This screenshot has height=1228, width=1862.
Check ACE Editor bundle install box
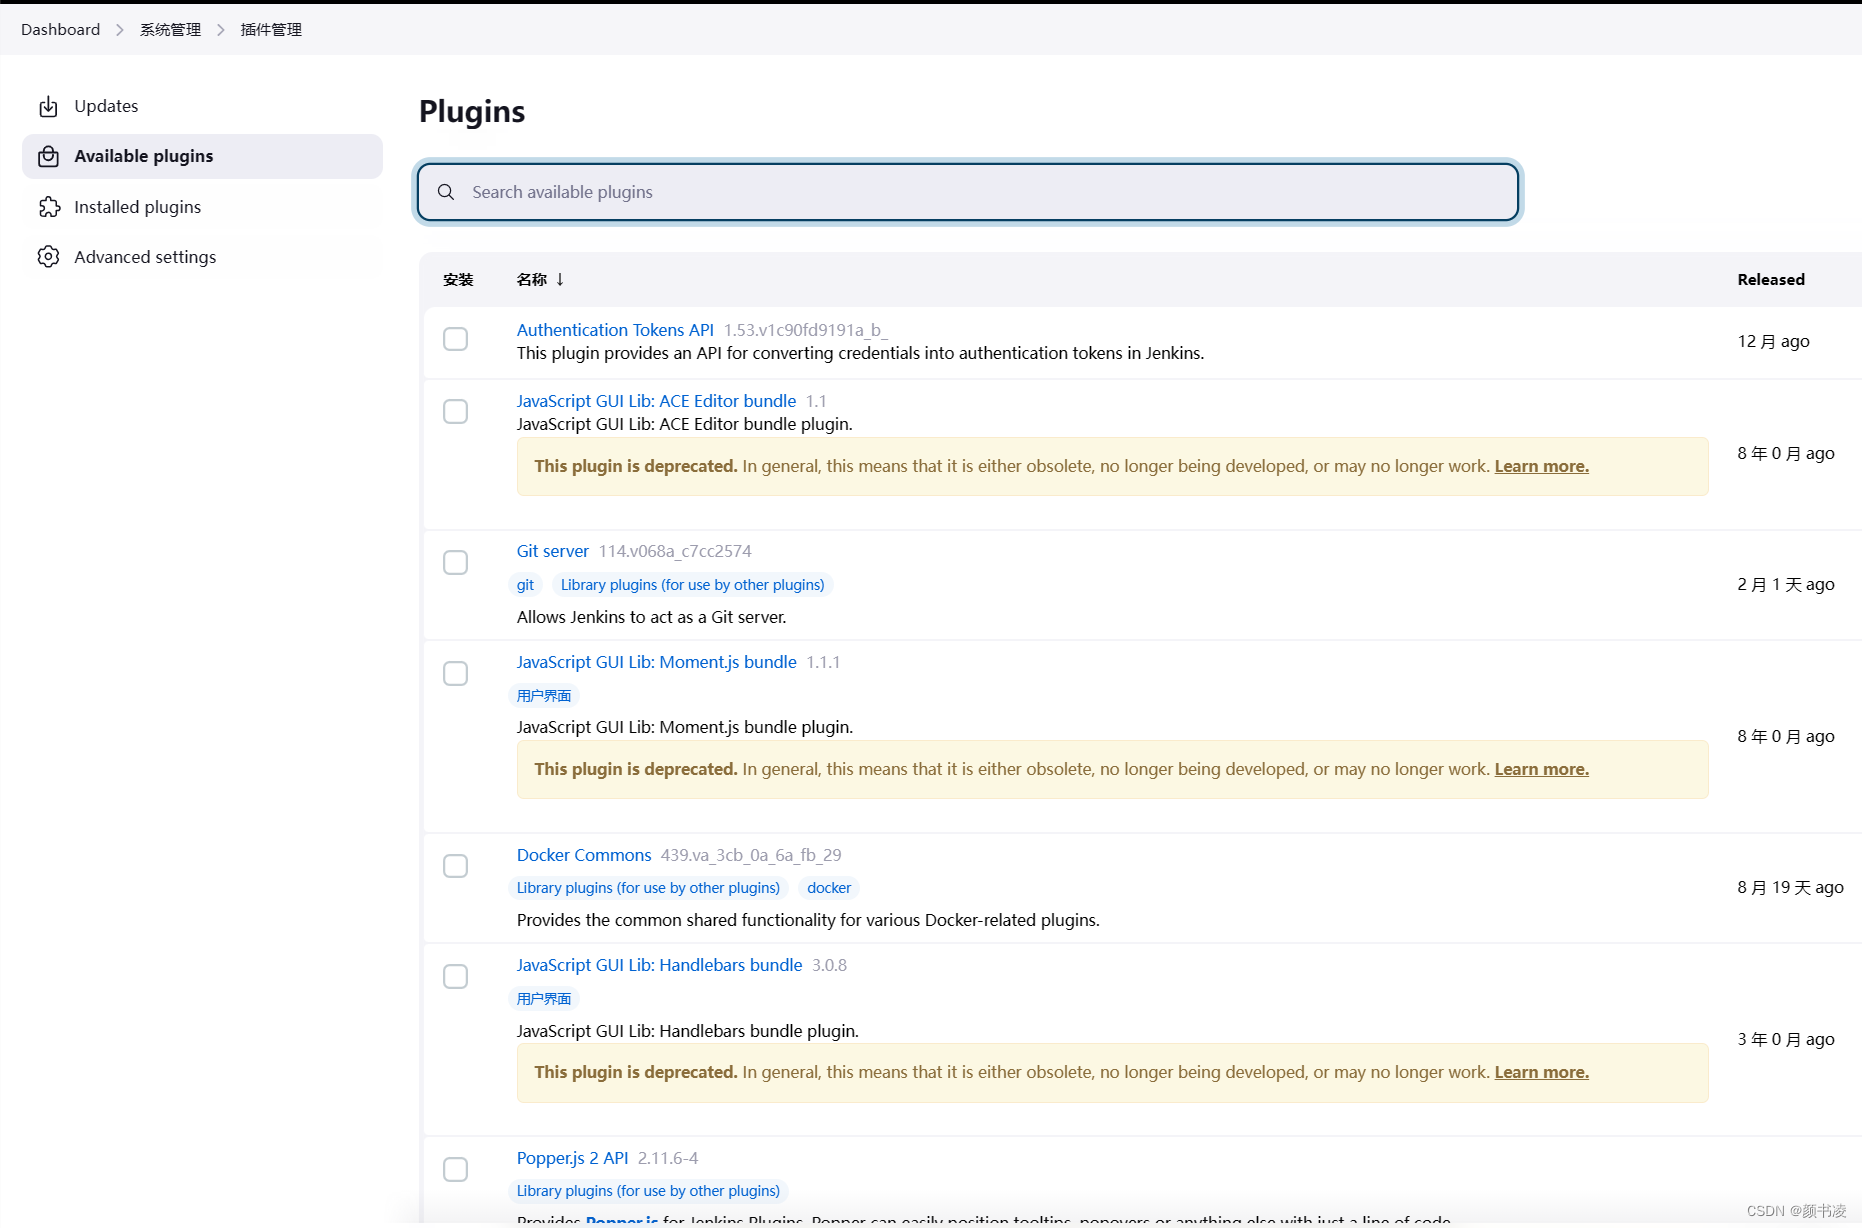[x=455, y=412]
